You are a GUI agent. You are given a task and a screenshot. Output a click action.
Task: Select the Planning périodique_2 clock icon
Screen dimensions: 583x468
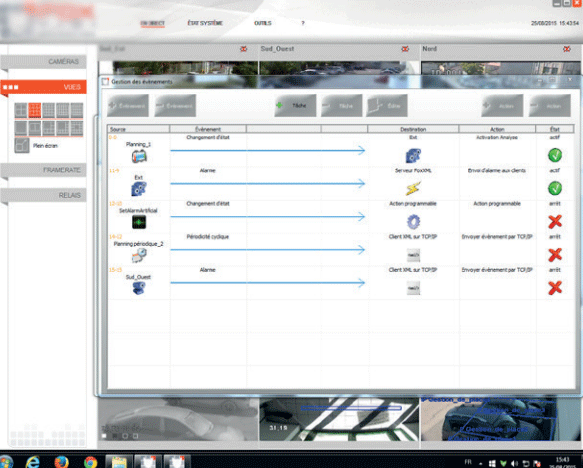(x=139, y=255)
